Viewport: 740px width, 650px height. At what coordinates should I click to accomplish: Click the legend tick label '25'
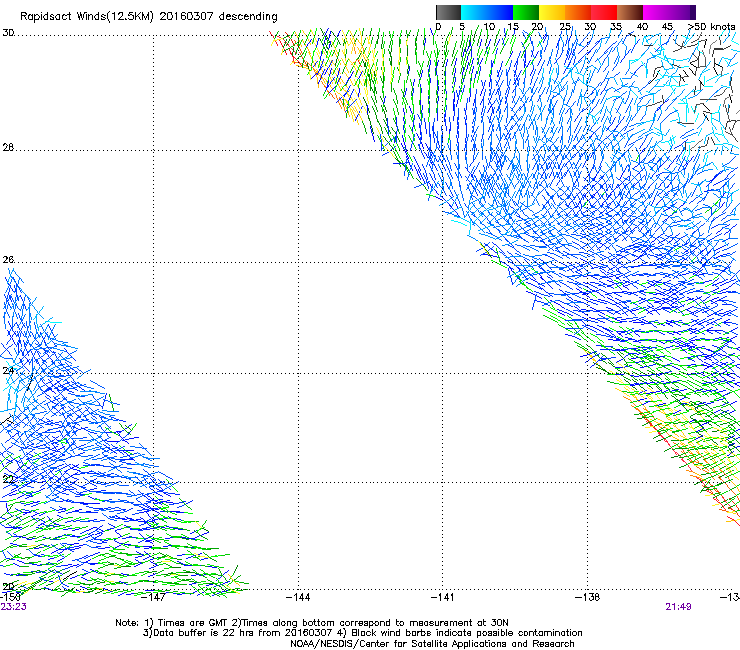[x=565, y=27]
